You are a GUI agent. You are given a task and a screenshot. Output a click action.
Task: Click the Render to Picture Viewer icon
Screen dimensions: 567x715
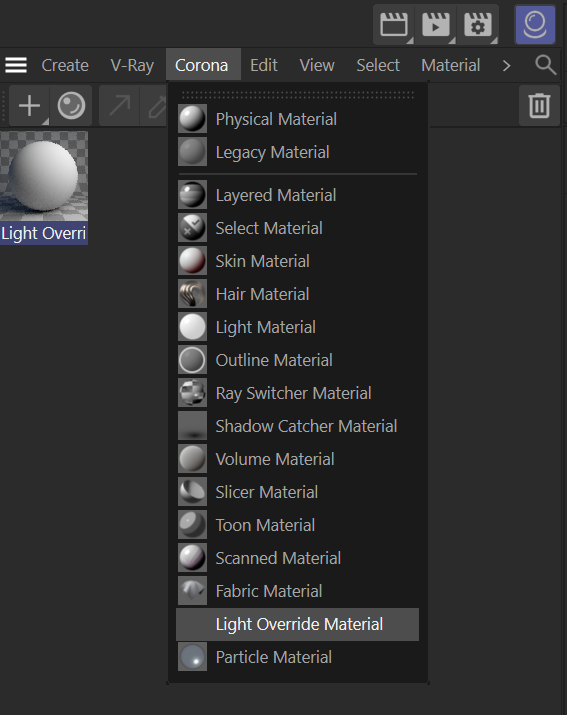(x=436, y=25)
